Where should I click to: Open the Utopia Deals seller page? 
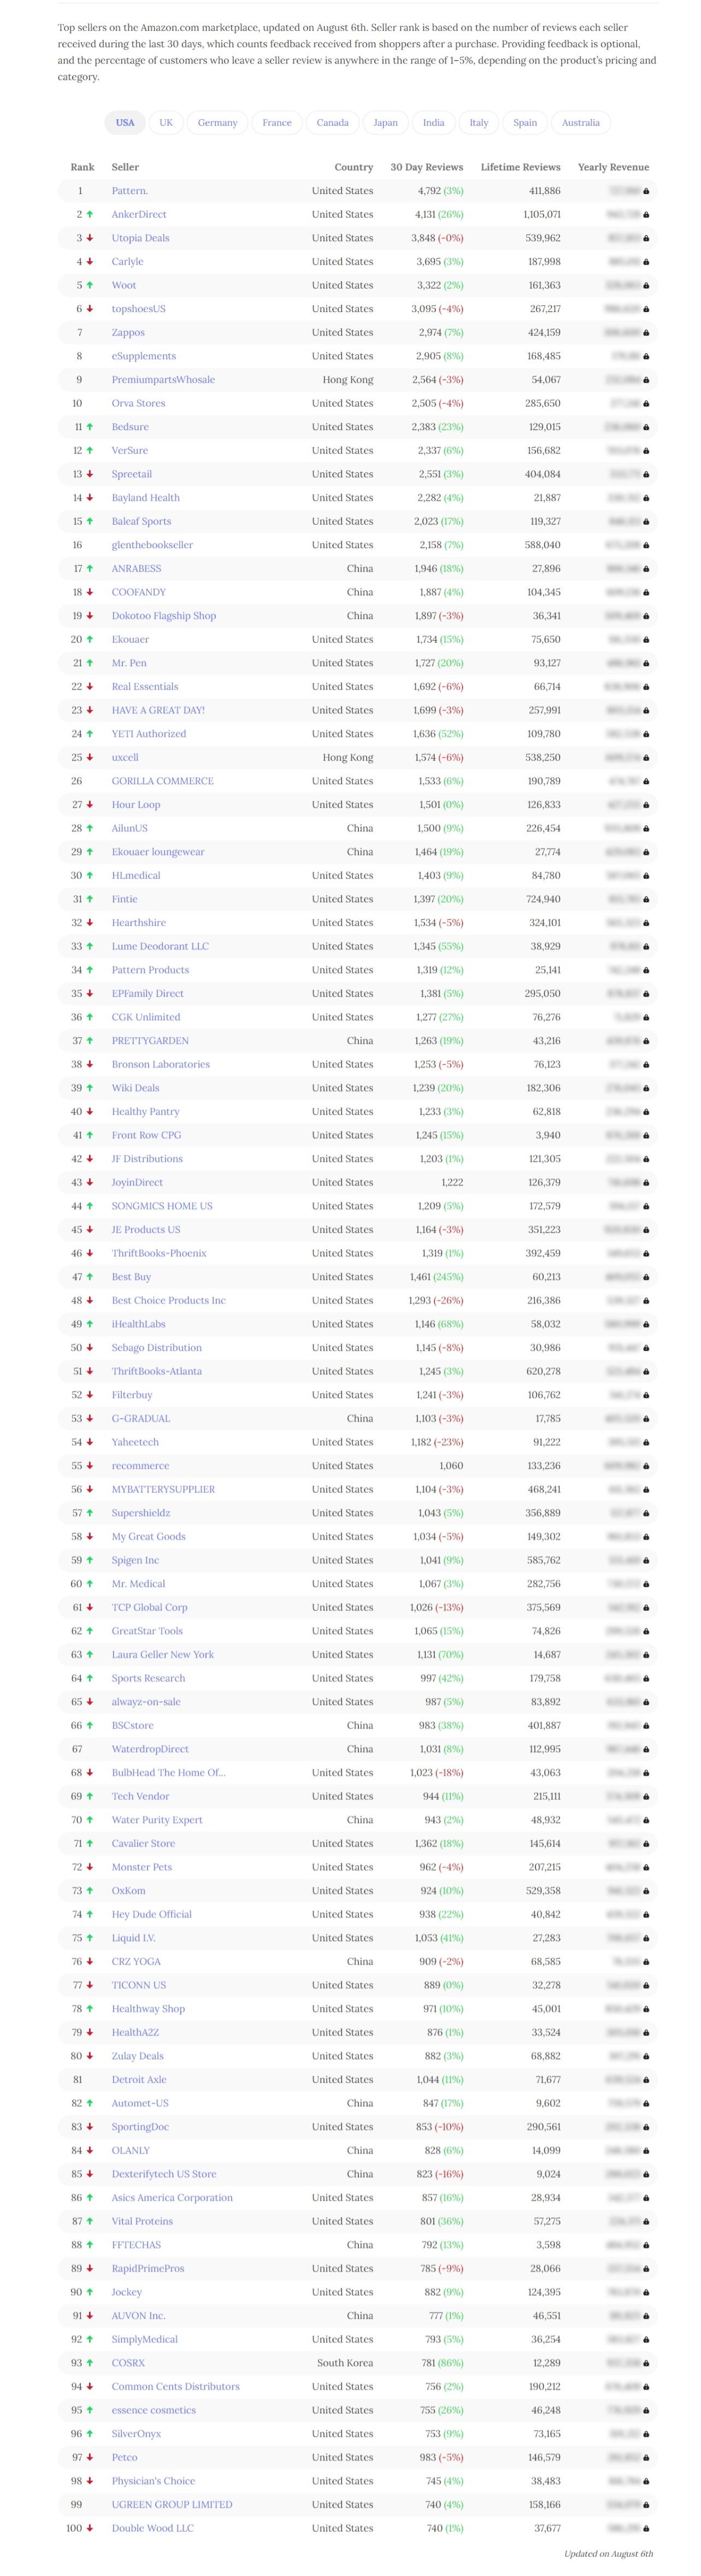[x=140, y=238]
